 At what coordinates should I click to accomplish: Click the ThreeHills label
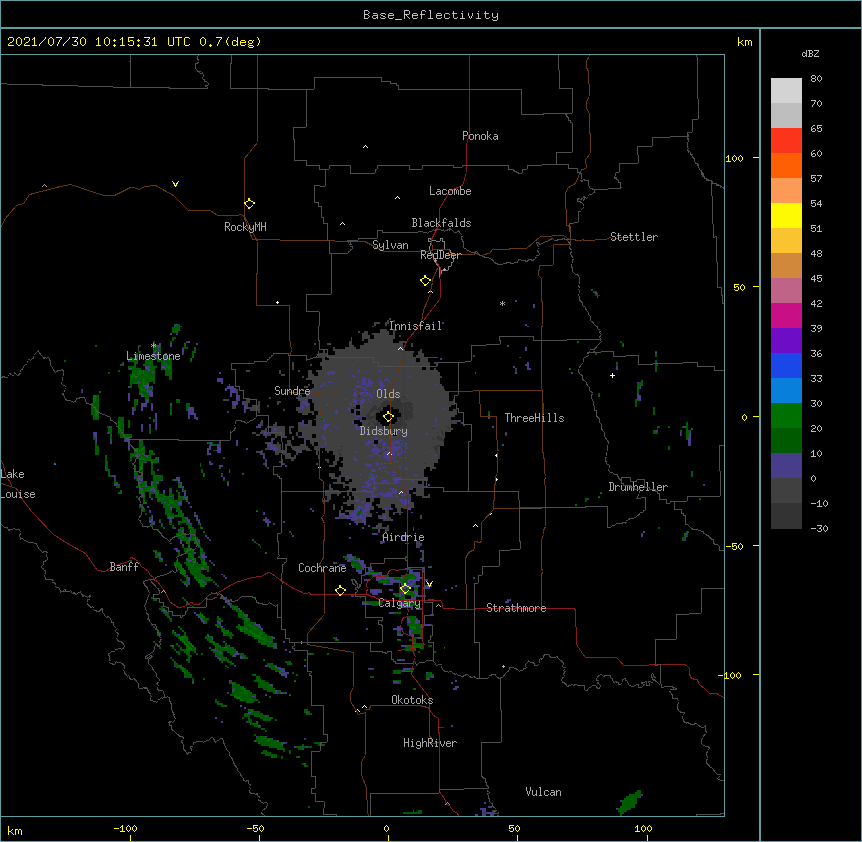click(x=534, y=418)
